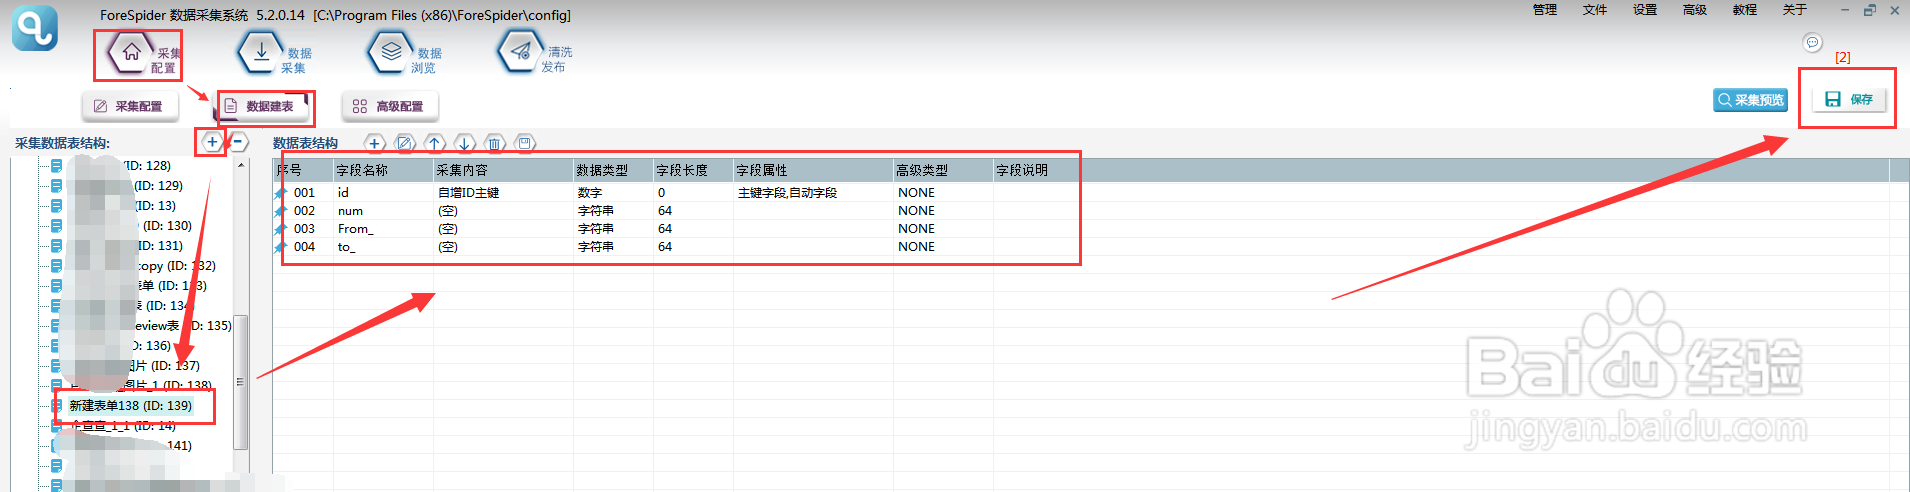Select tree item with ID: 130
Viewport: 1910px width, 492px height.
tap(167, 225)
